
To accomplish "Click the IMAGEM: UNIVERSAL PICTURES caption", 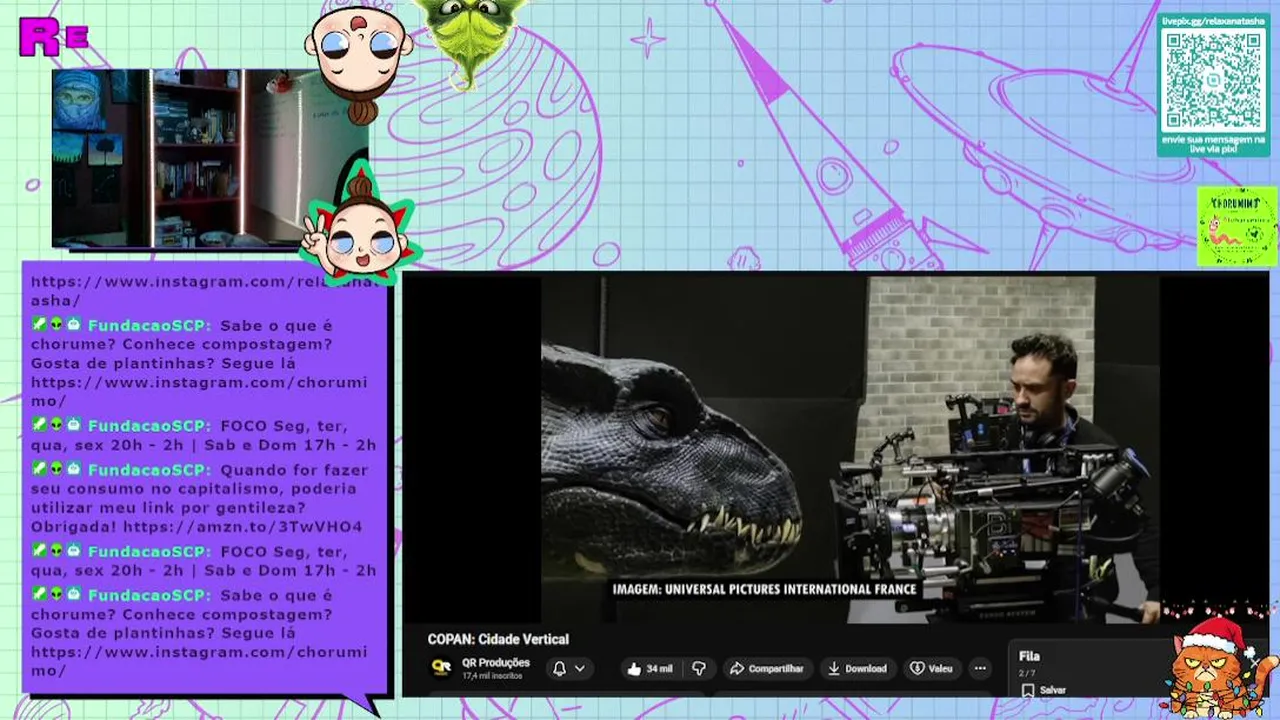I will coord(764,589).
